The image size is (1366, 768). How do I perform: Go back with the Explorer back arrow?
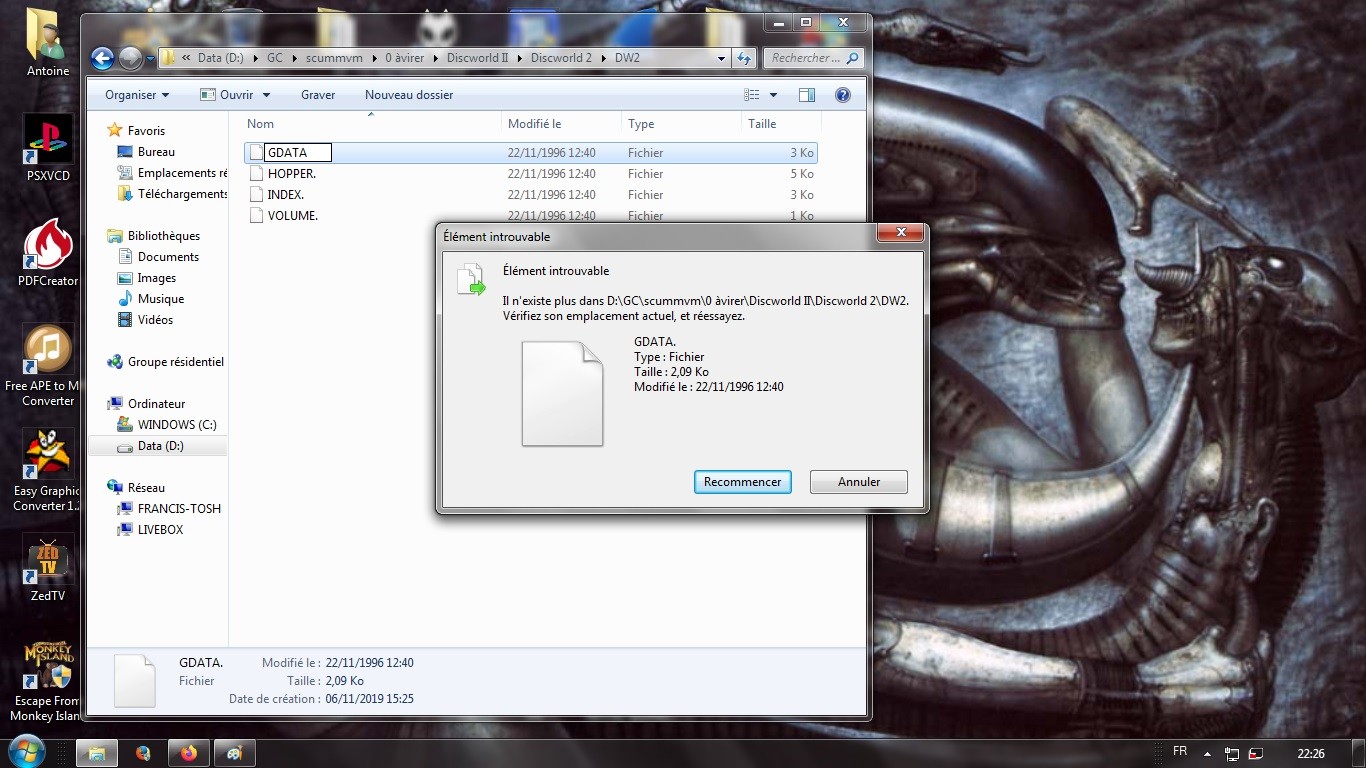click(102, 58)
